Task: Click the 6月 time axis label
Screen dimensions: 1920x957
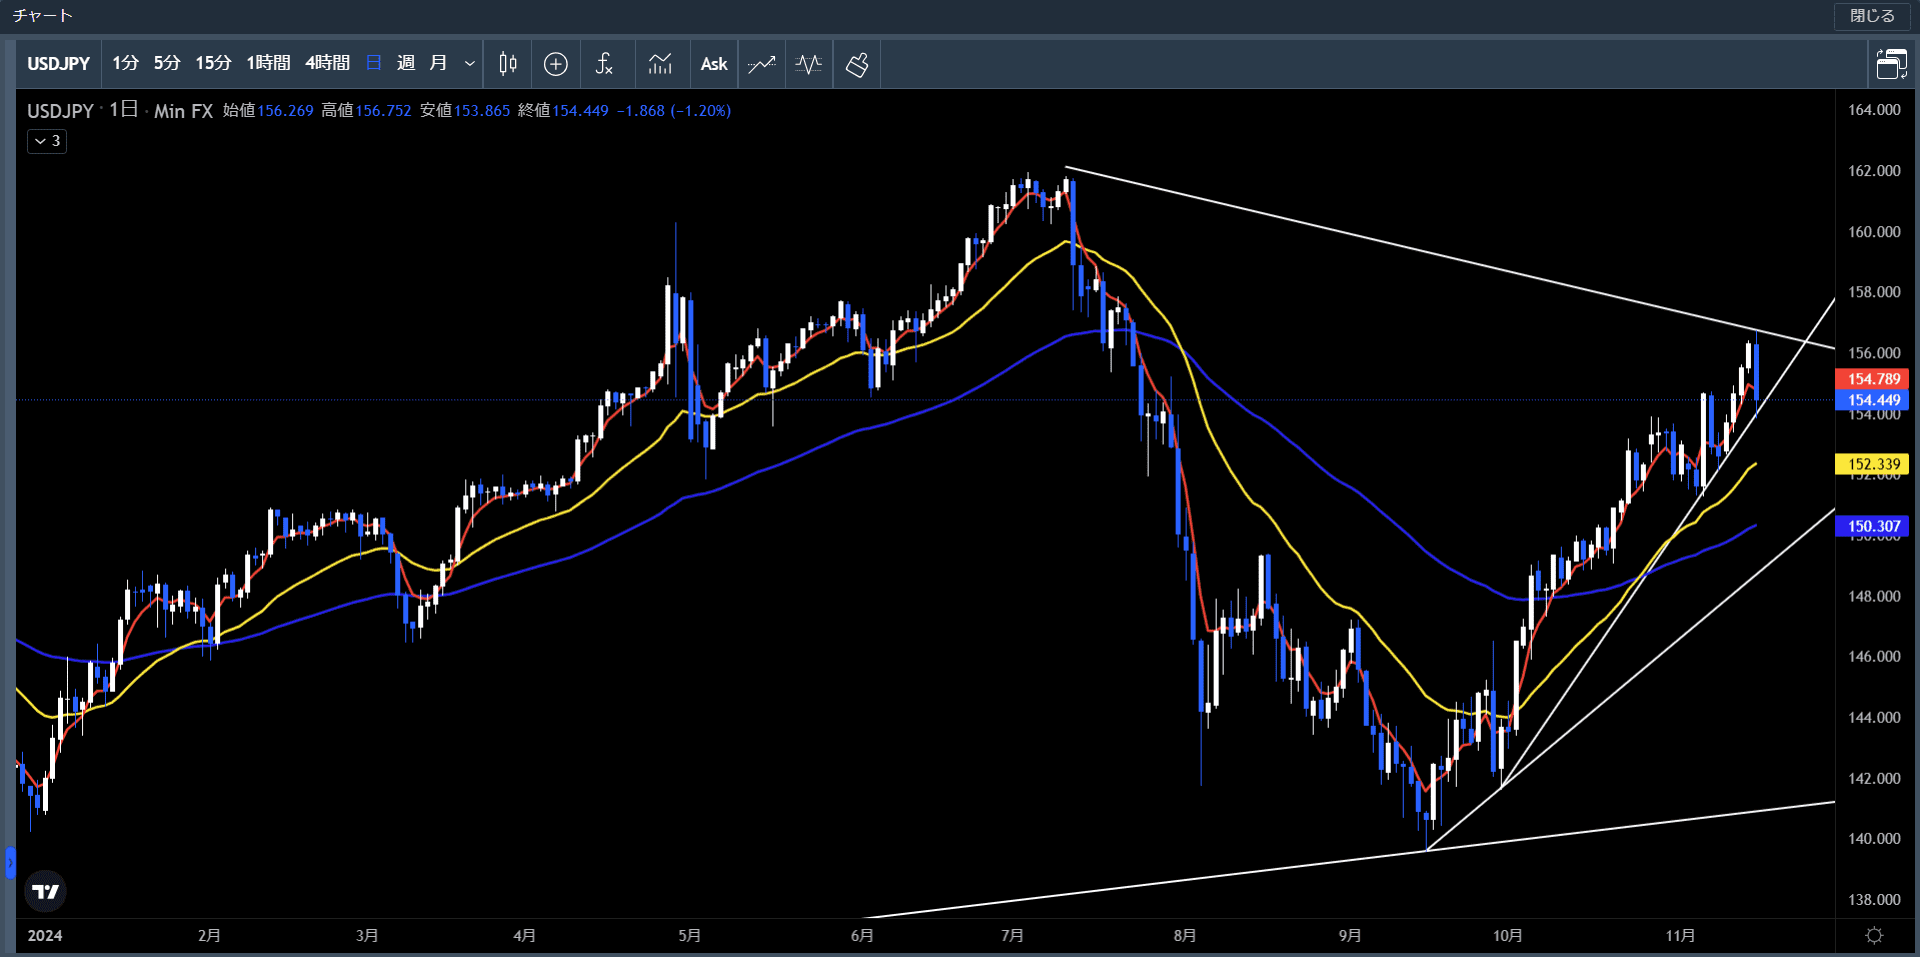Action: pyautogui.click(x=862, y=936)
